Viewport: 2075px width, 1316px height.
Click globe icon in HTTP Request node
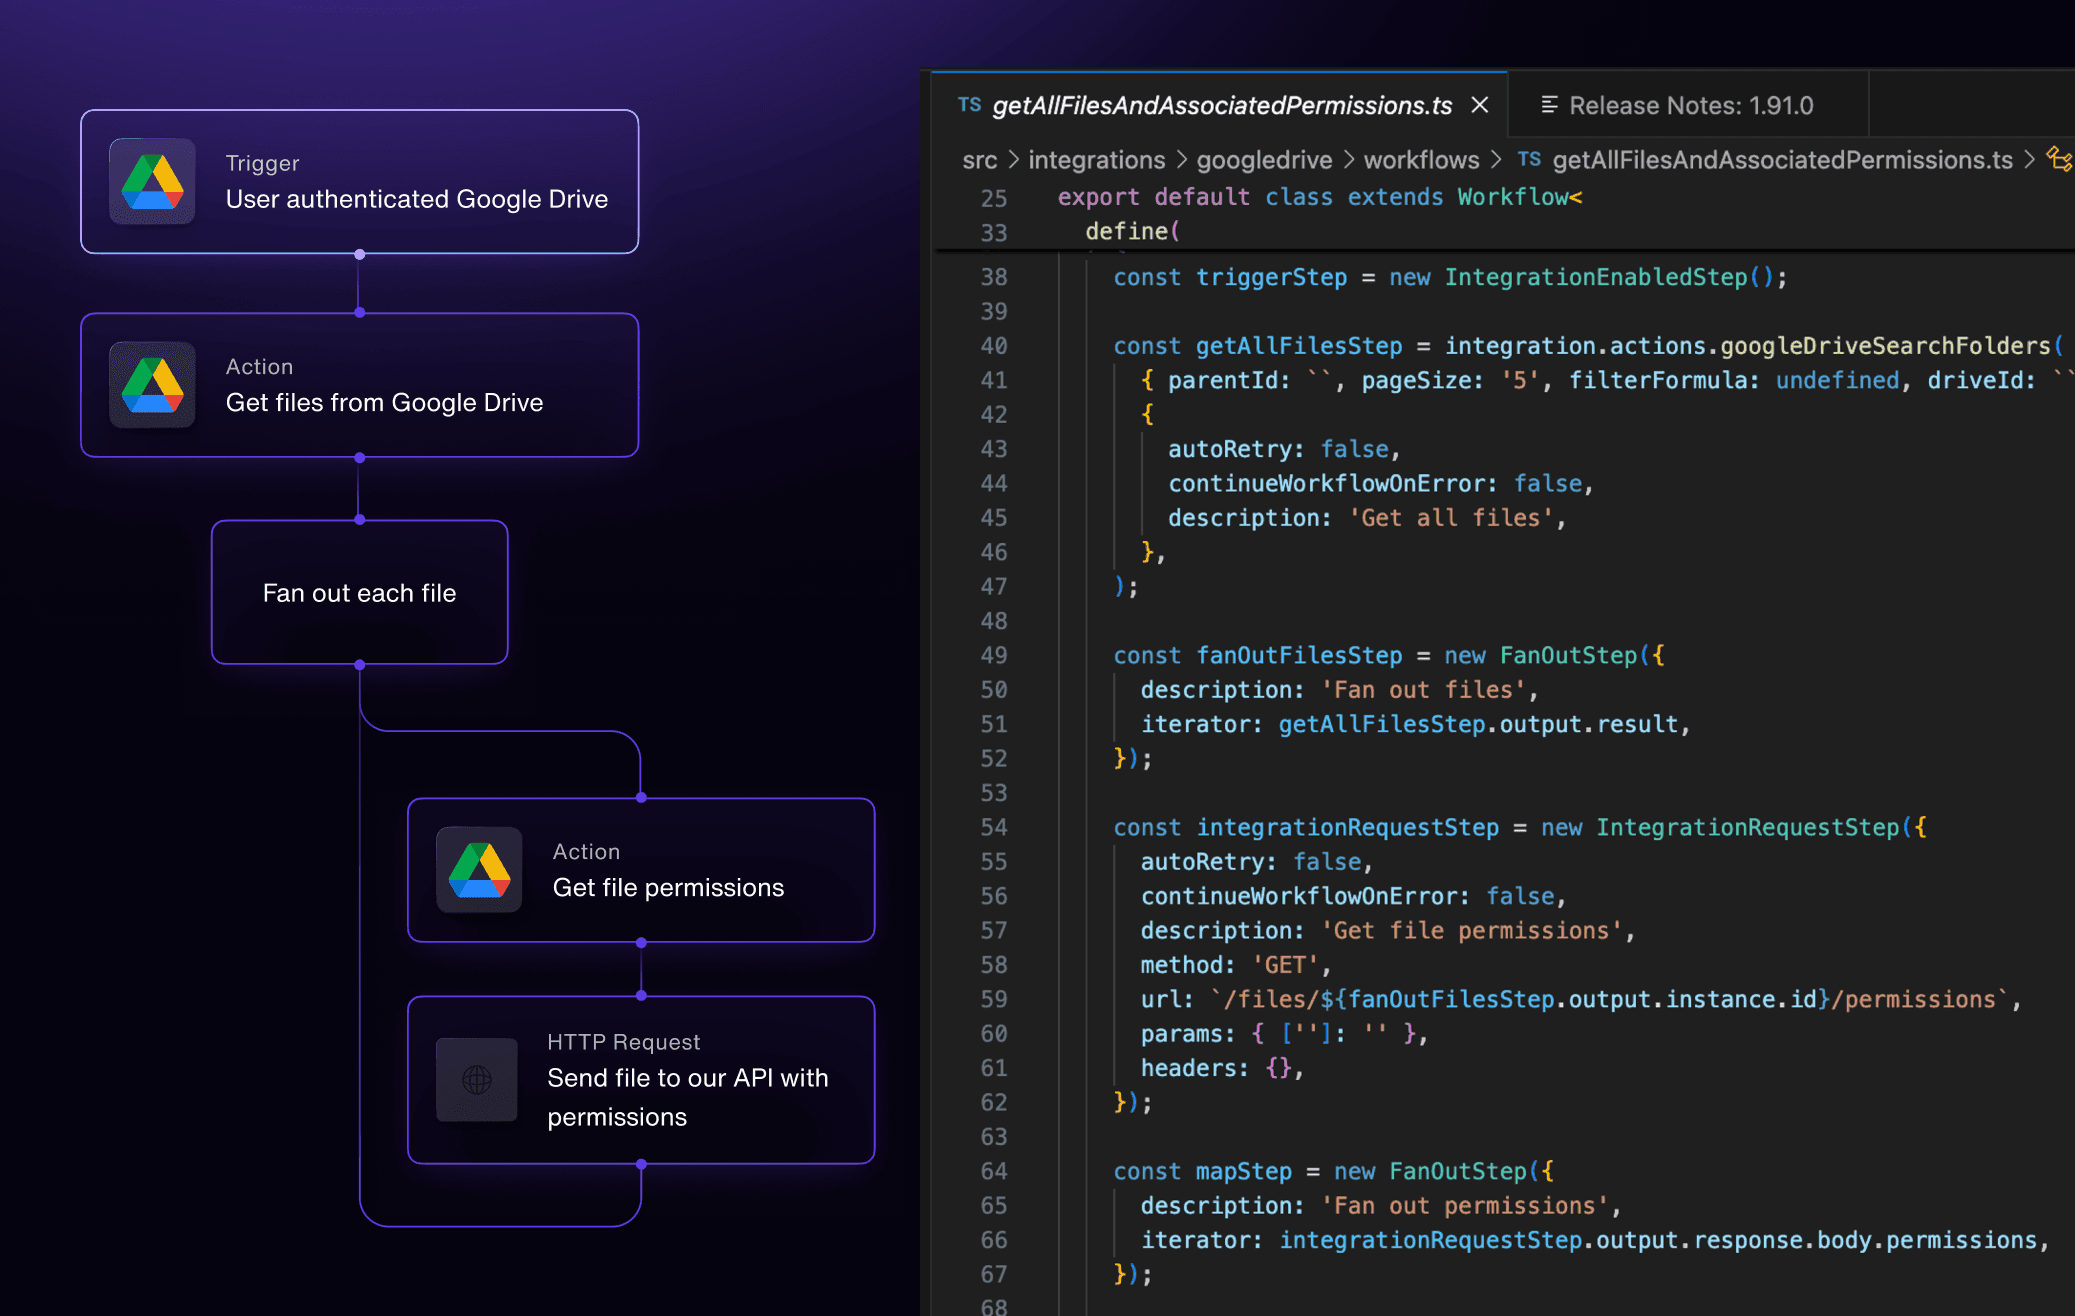[x=477, y=1080]
